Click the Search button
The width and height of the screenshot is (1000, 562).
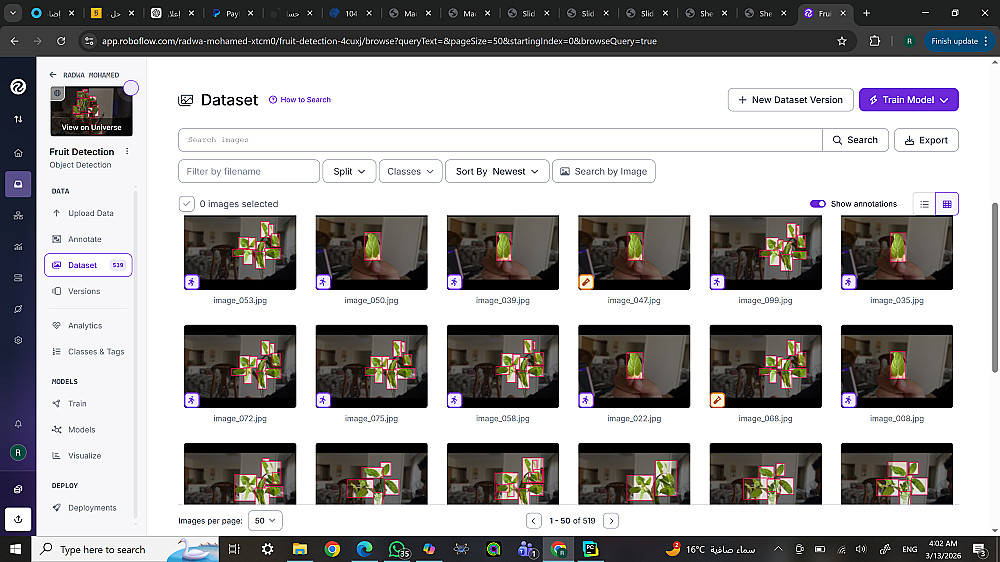(855, 140)
